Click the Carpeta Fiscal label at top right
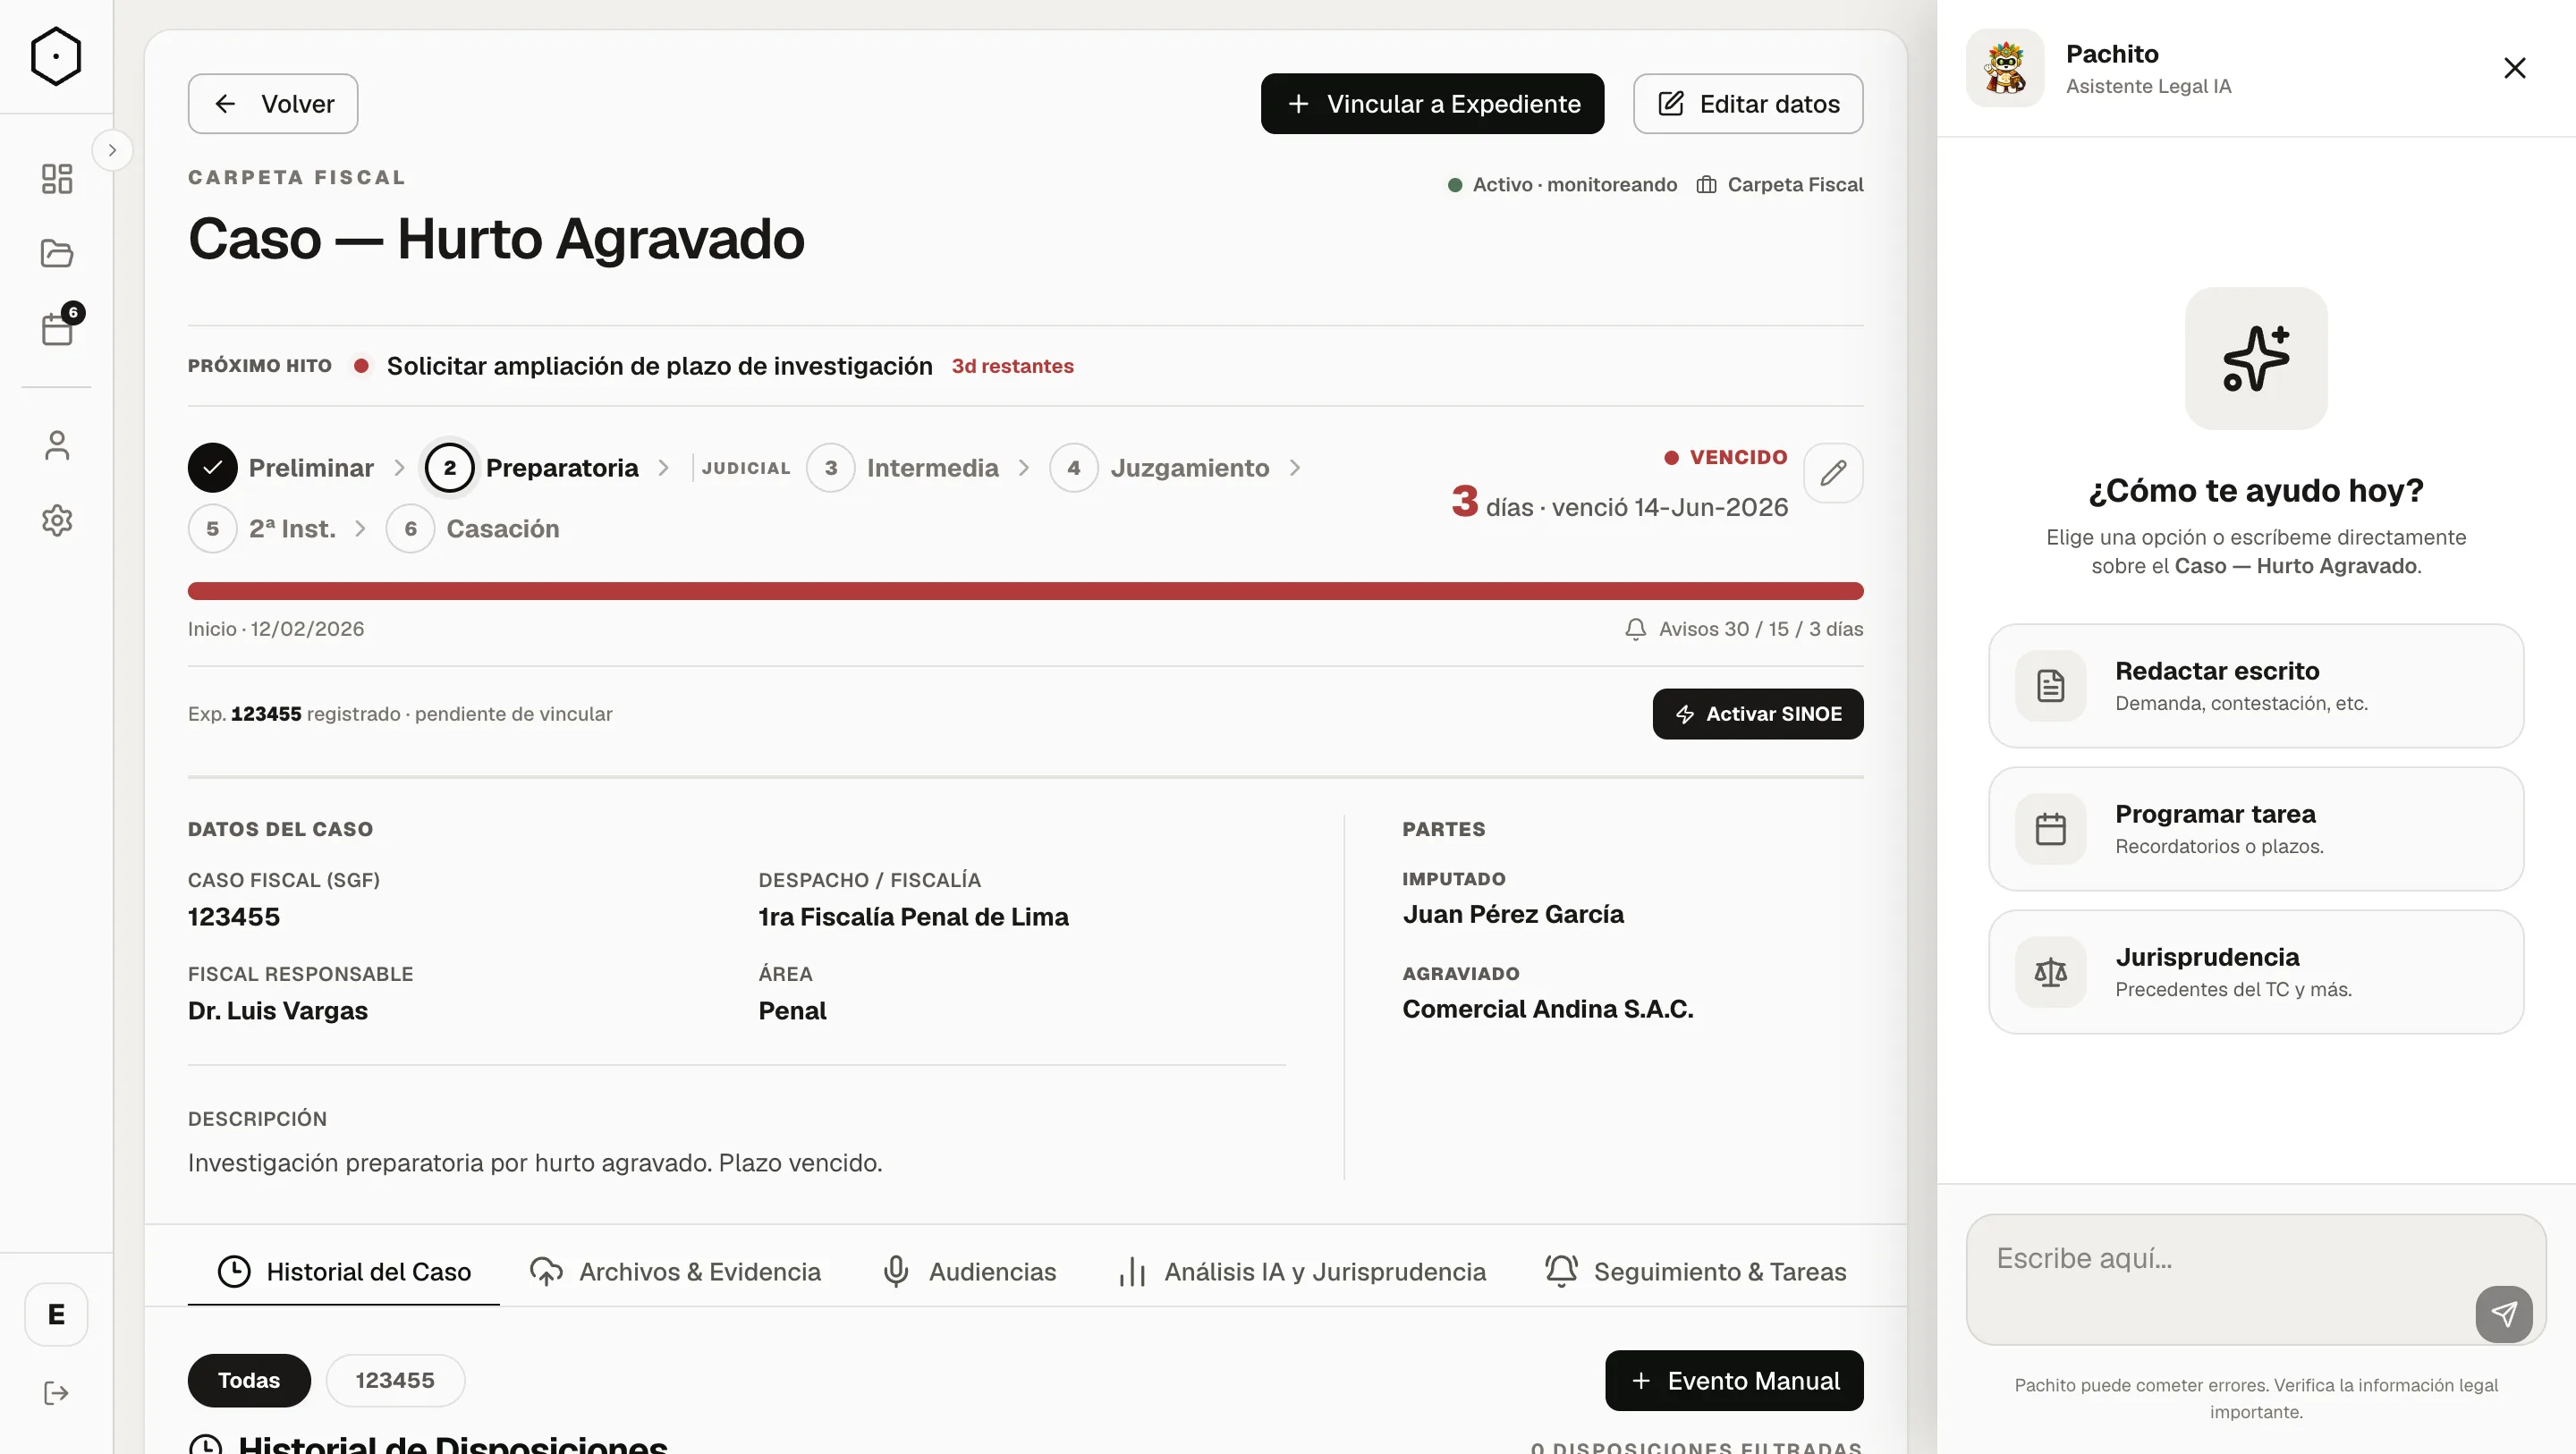 click(1795, 185)
